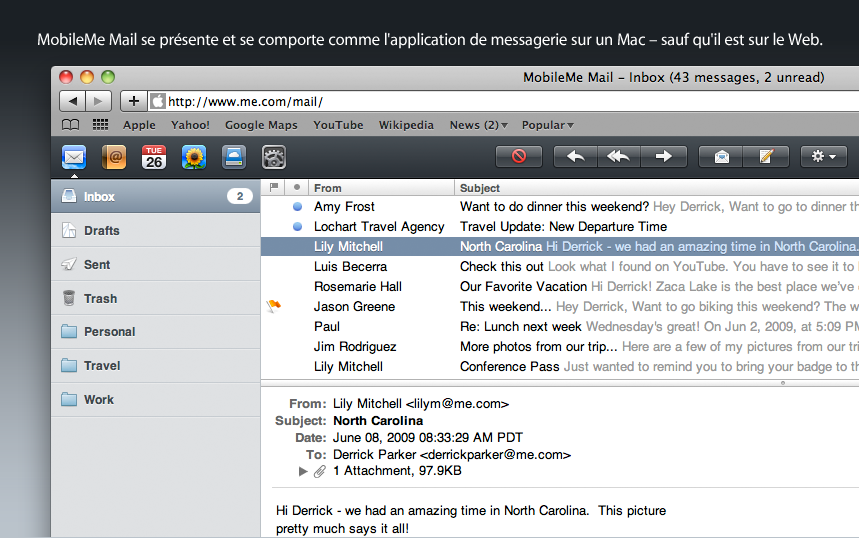This screenshot has height=538, width=860.
Task: Click the URL address field
Action: pos(505,101)
